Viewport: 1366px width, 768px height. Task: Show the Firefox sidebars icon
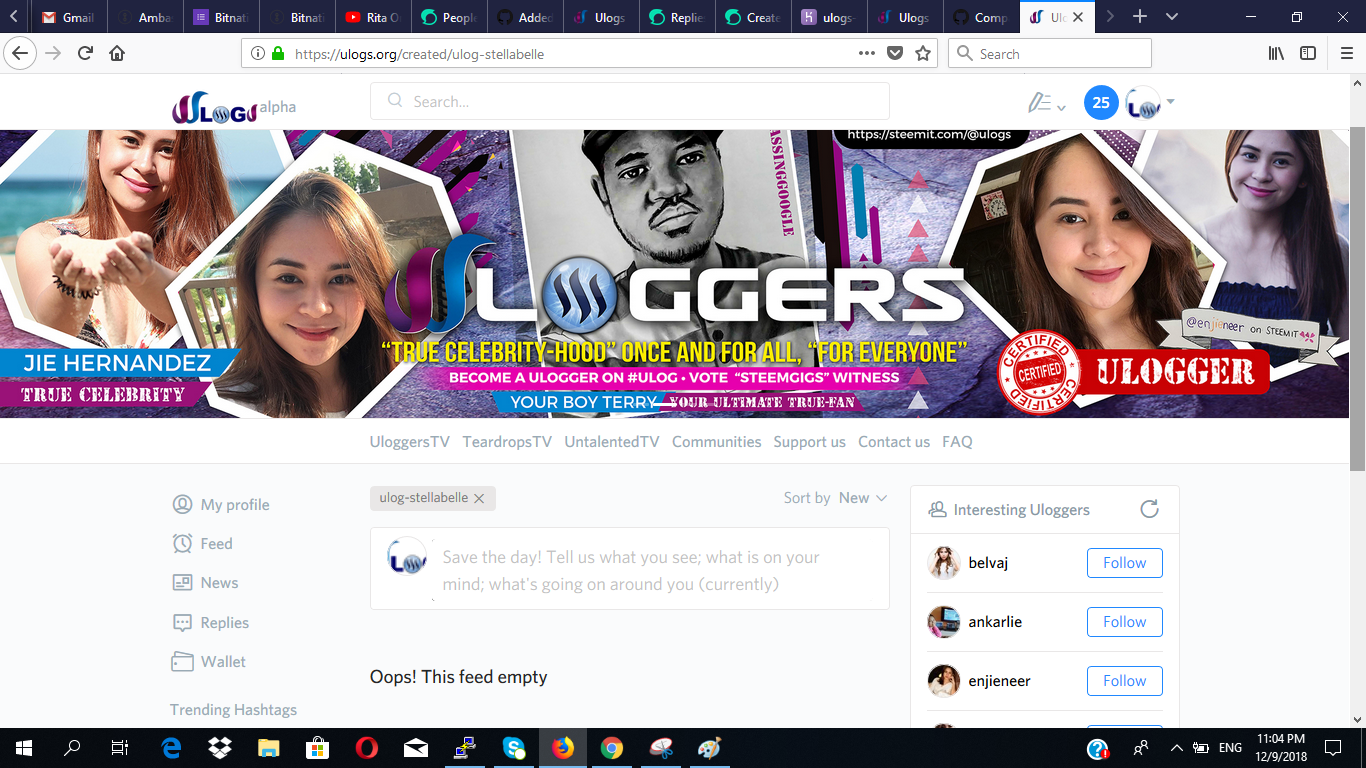[1308, 53]
